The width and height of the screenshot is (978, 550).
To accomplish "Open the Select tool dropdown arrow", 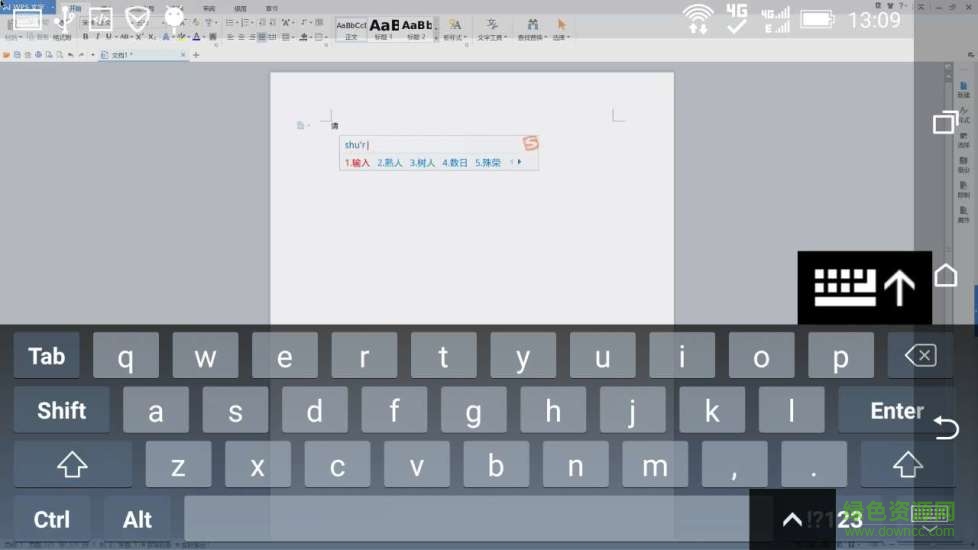I will [x=569, y=37].
